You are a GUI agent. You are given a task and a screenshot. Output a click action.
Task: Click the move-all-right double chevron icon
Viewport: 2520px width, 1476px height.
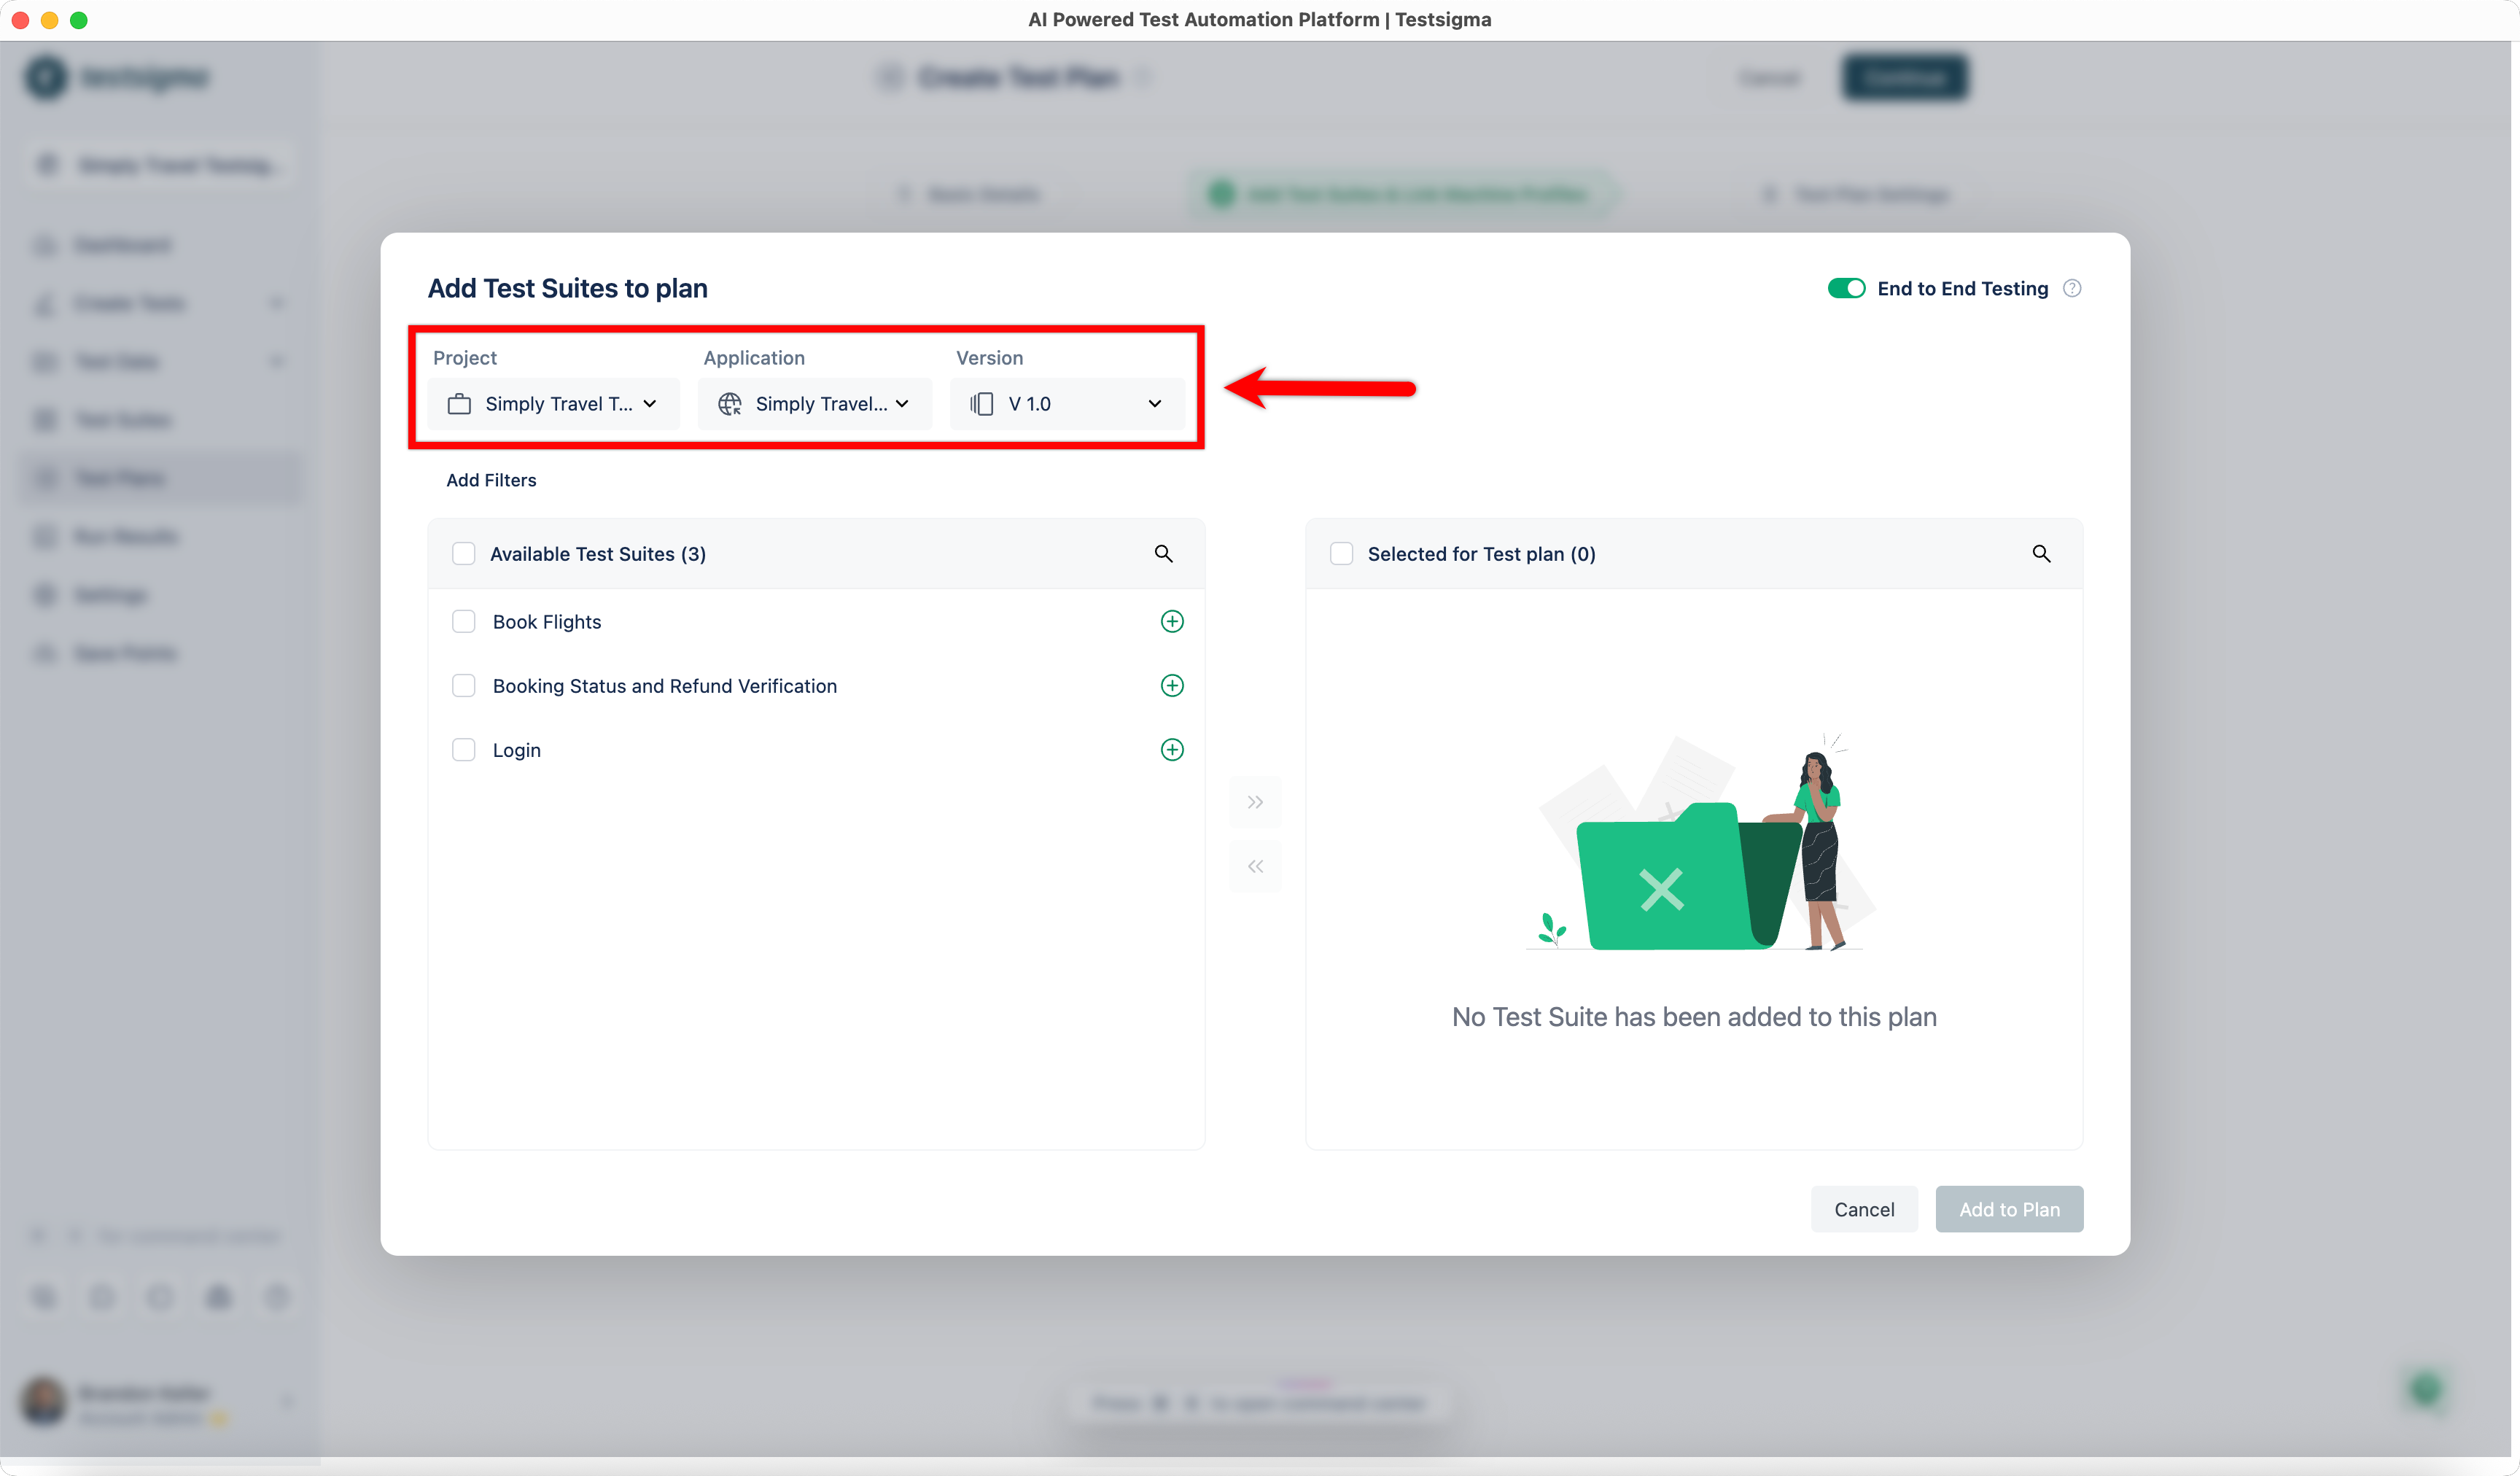(1255, 801)
